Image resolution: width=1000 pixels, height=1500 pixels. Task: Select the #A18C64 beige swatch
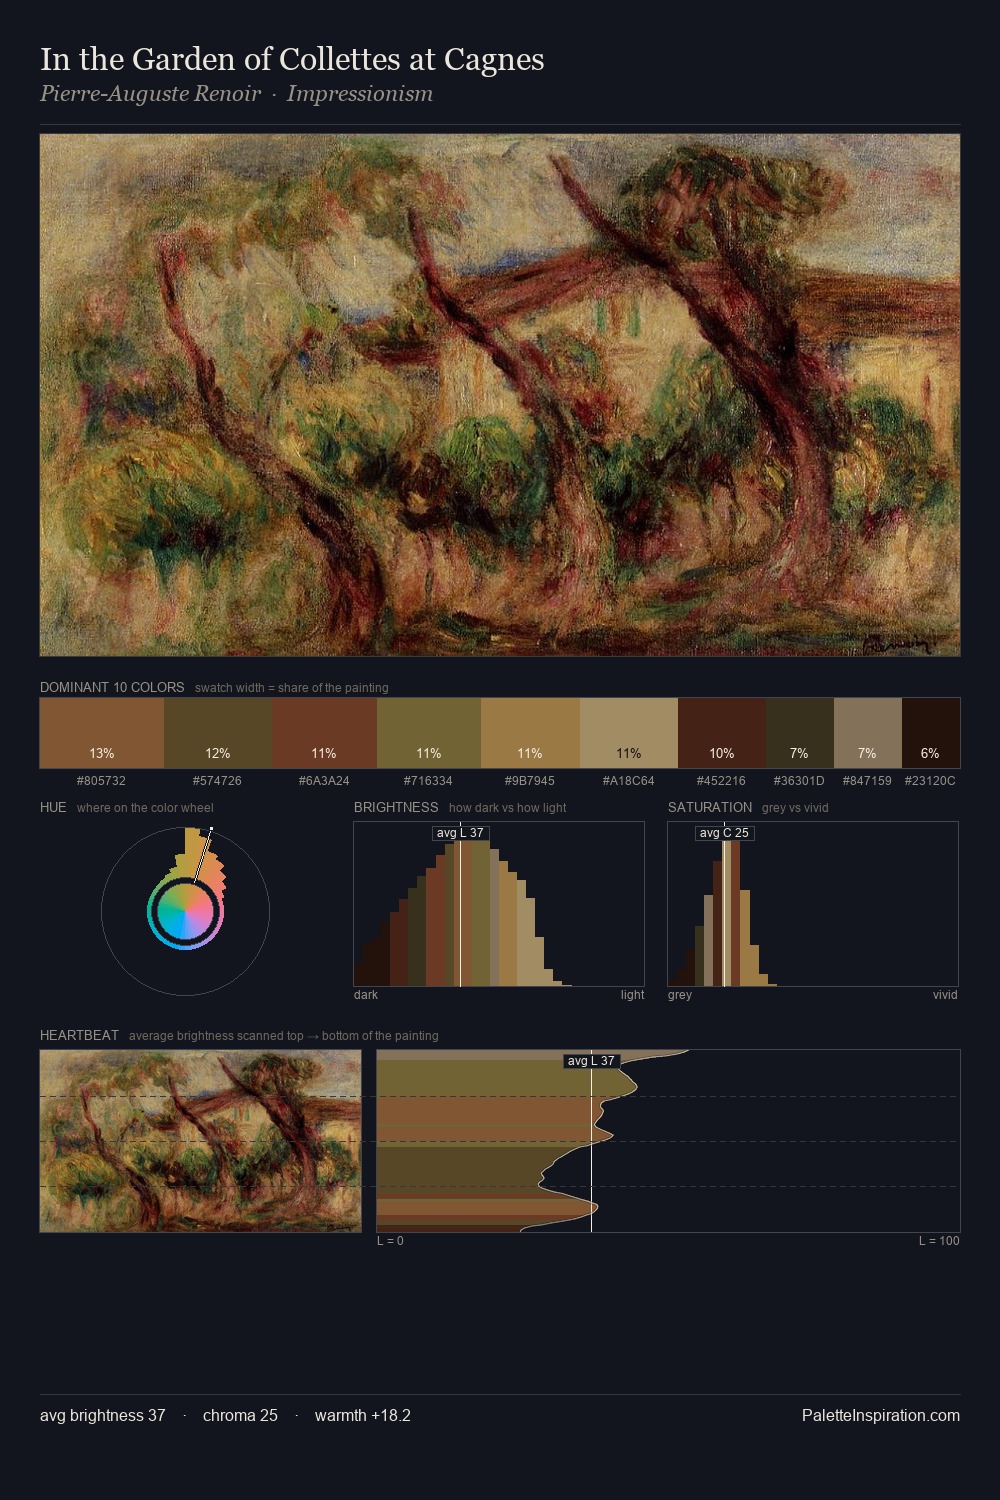[629, 733]
